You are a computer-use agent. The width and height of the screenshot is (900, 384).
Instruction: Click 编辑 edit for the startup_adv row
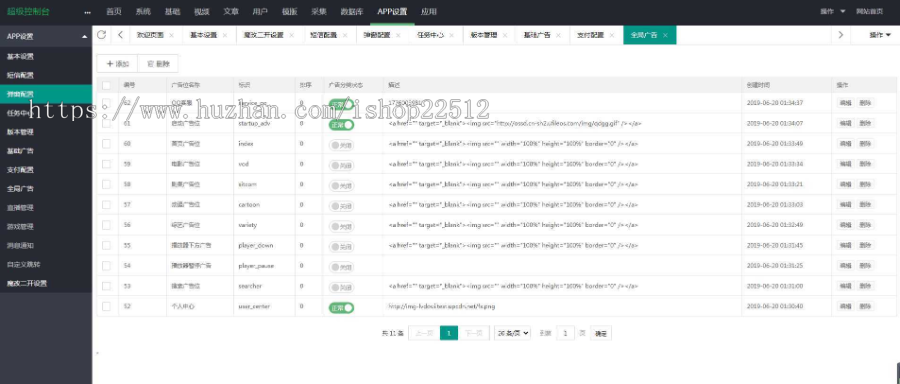(845, 123)
